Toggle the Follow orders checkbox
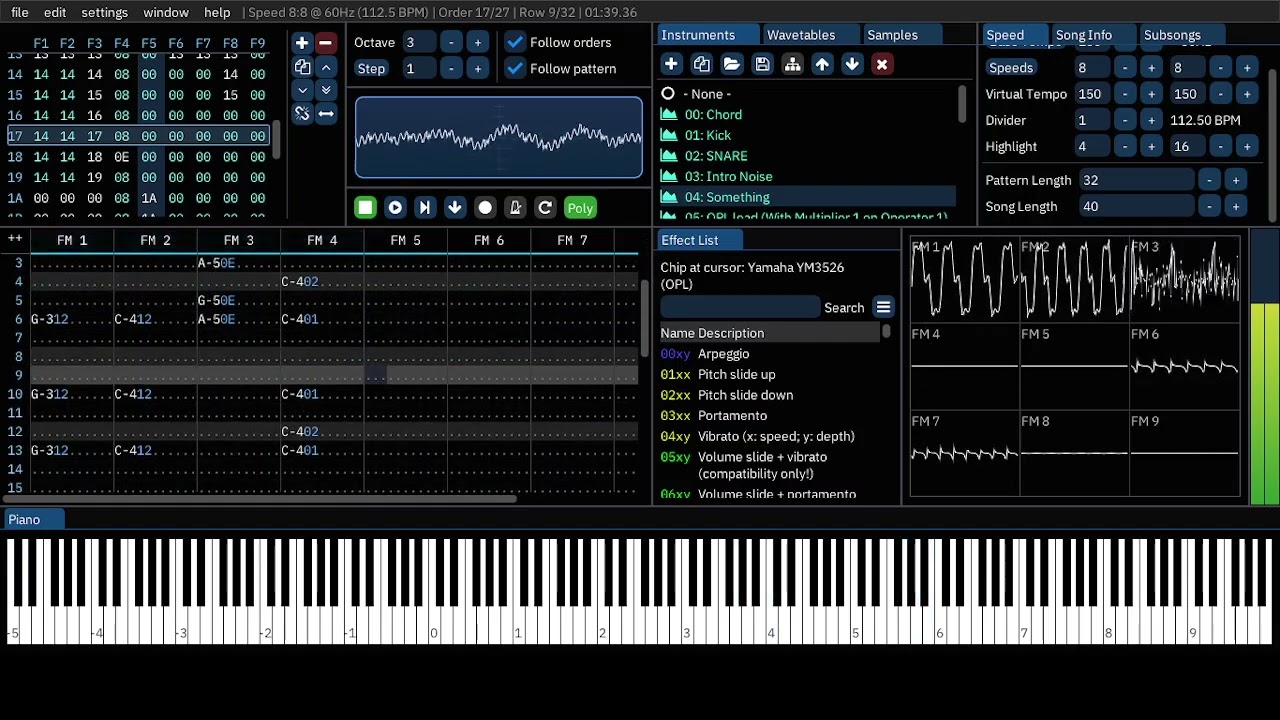The image size is (1280, 720). 515,42
